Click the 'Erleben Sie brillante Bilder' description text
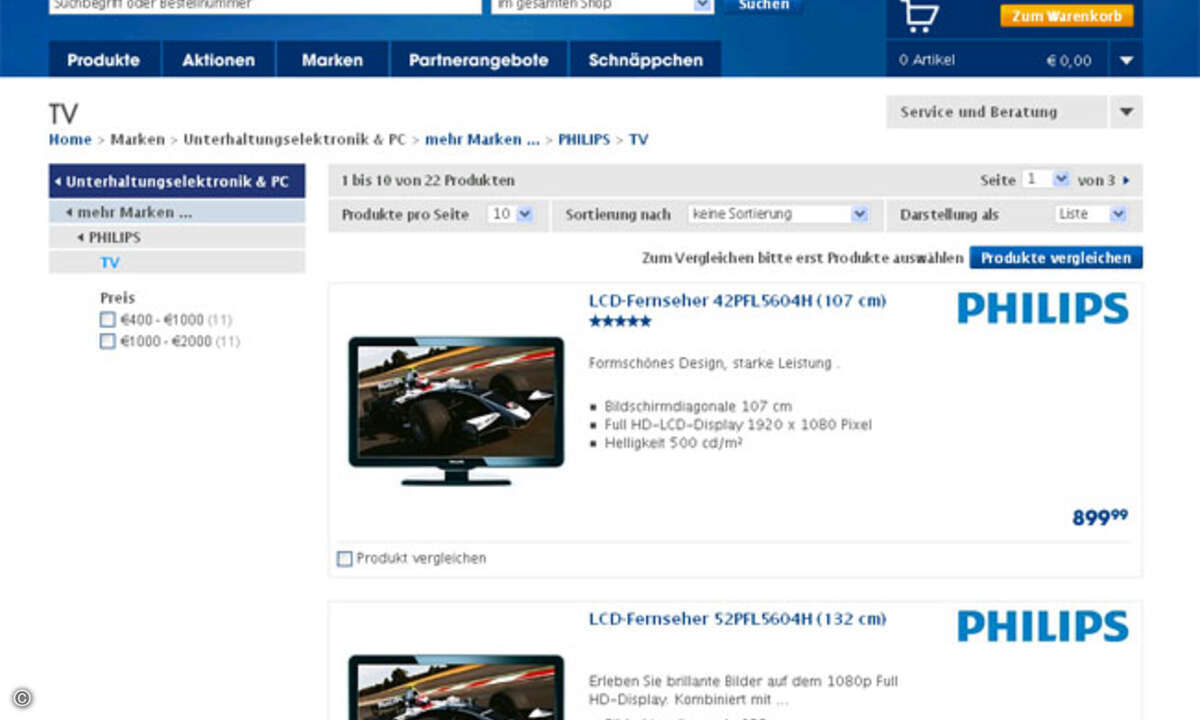Image resolution: width=1200 pixels, height=720 pixels. point(744,691)
